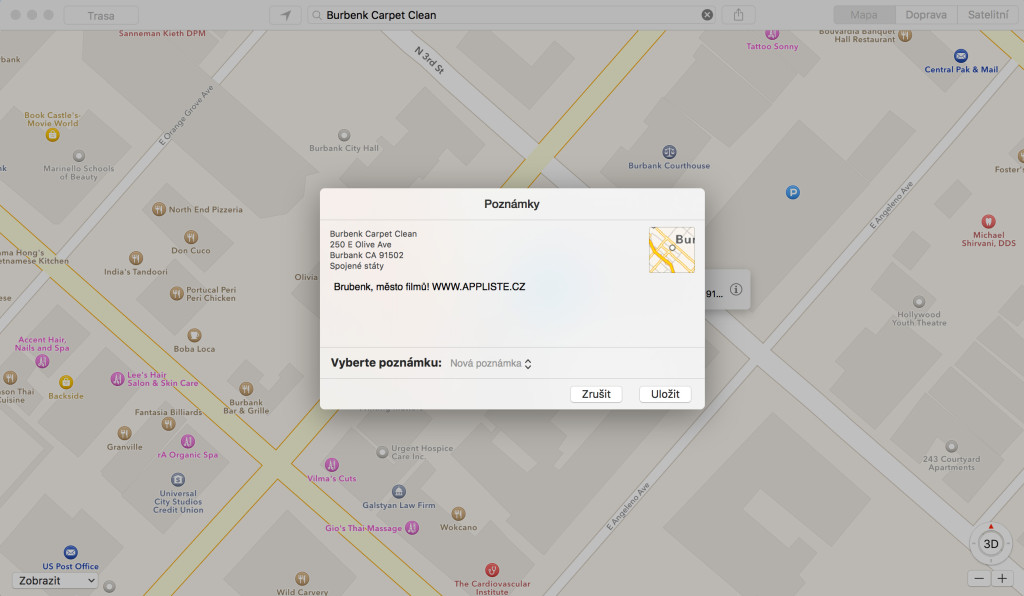Click the Bouvardia Banquet Hall Restaurant icon
The height and width of the screenshot is (596, 1024).
point(904,36)
